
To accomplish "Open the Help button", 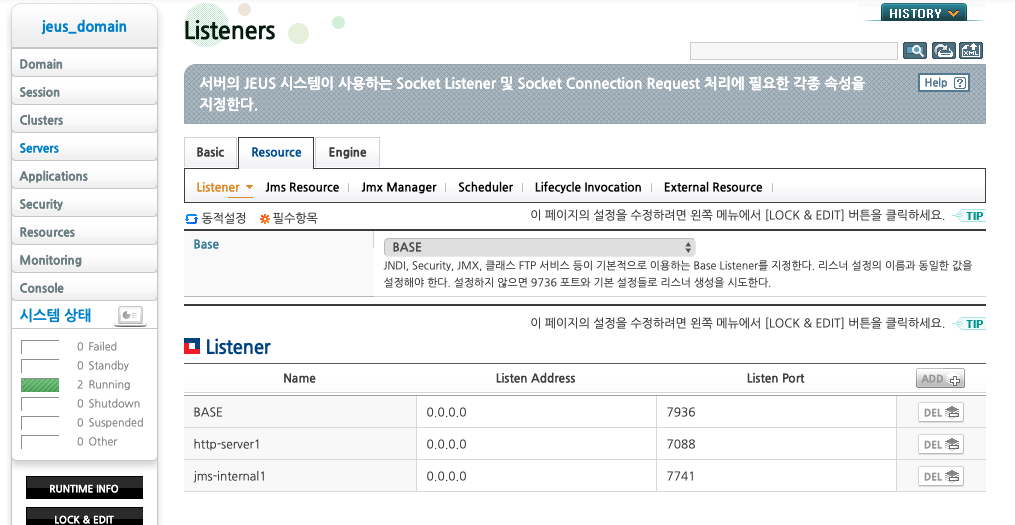I will point(944,83).
